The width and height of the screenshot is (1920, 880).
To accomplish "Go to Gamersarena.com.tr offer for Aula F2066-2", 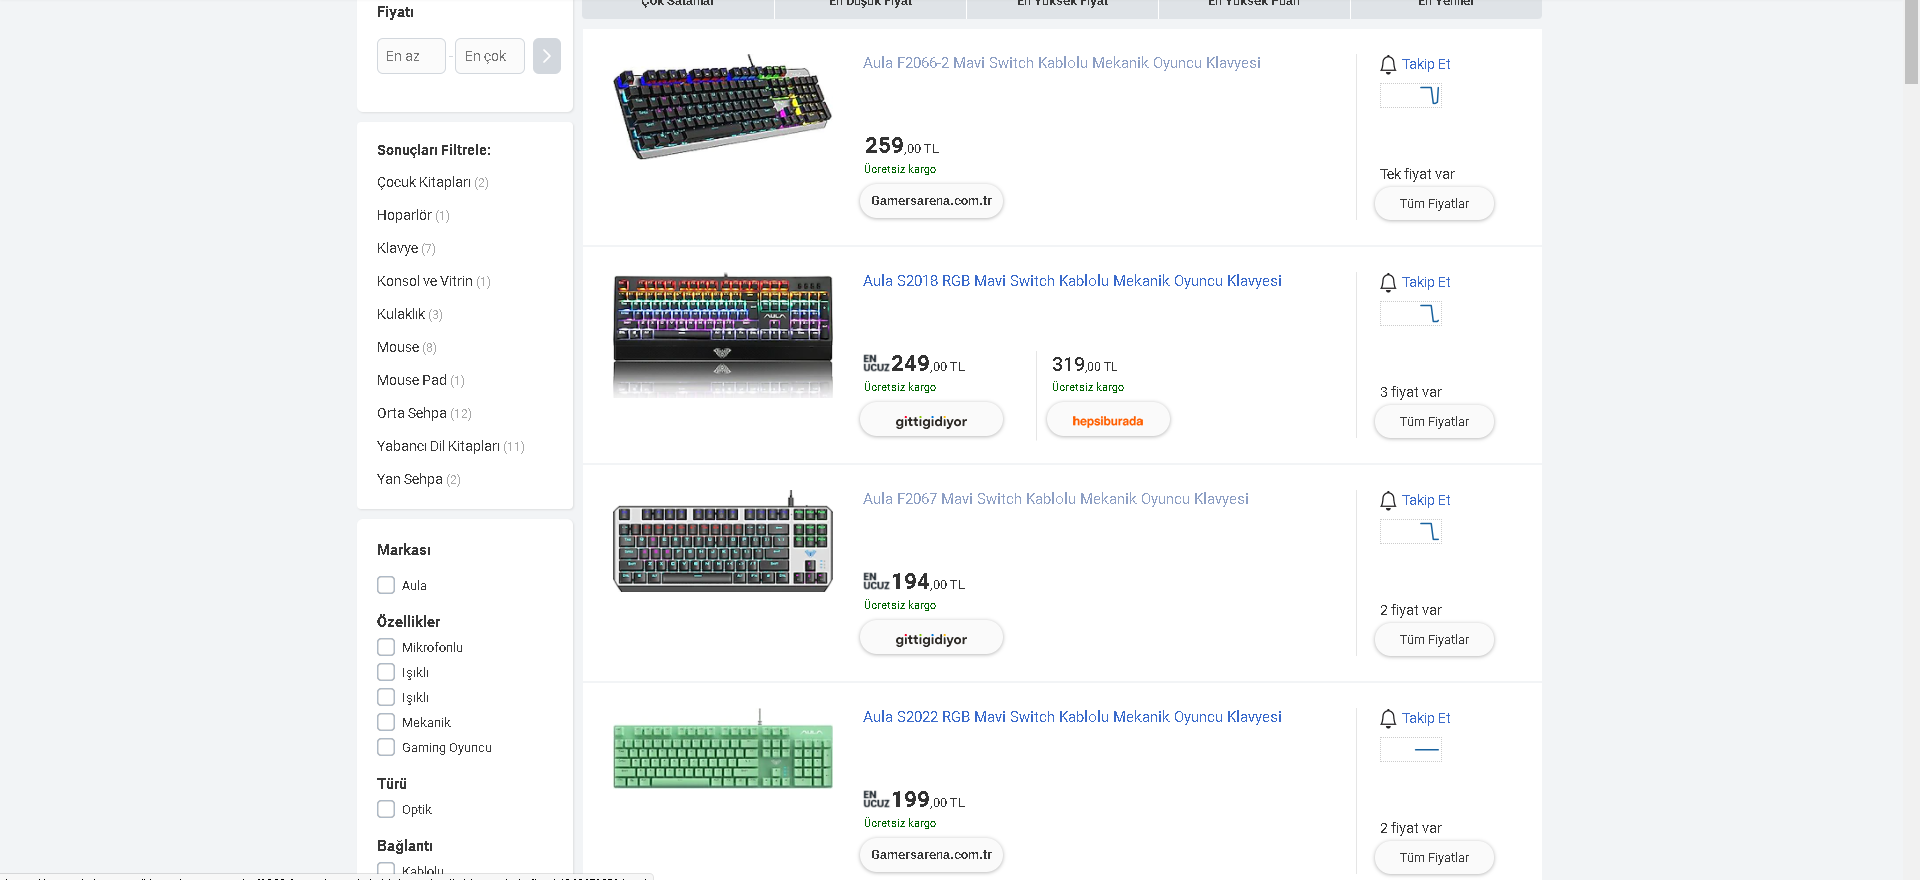I will [x=931, y=201].
